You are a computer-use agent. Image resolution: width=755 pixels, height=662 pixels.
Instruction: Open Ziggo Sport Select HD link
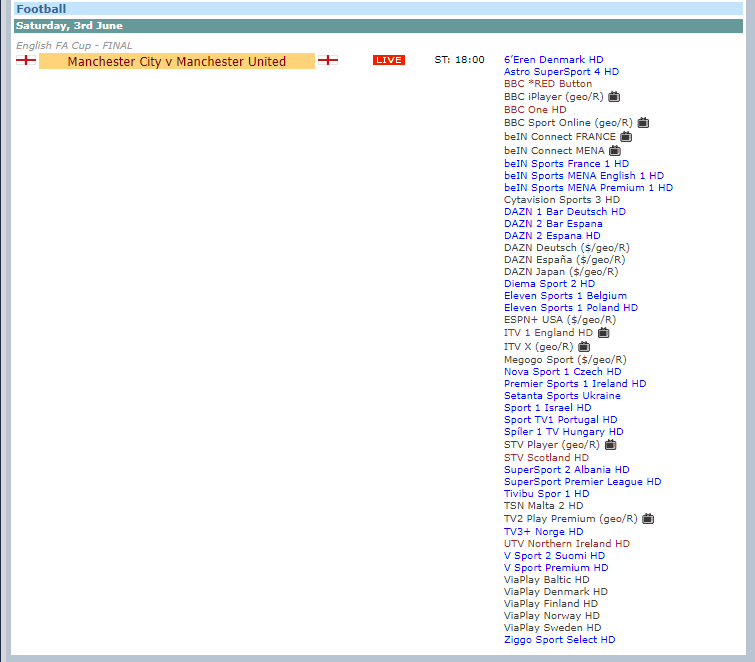point(560,640)
